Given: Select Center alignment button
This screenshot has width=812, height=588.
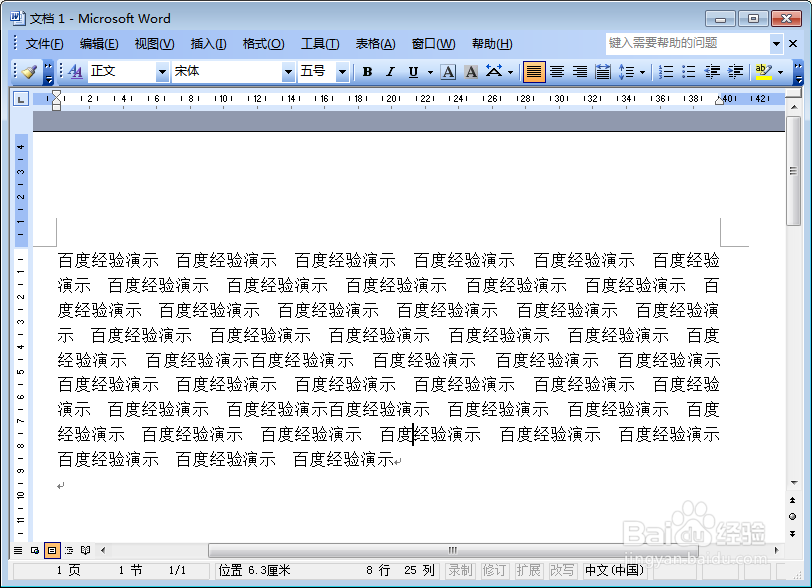Looking at the screenshot, I should (x=557, y=71).
